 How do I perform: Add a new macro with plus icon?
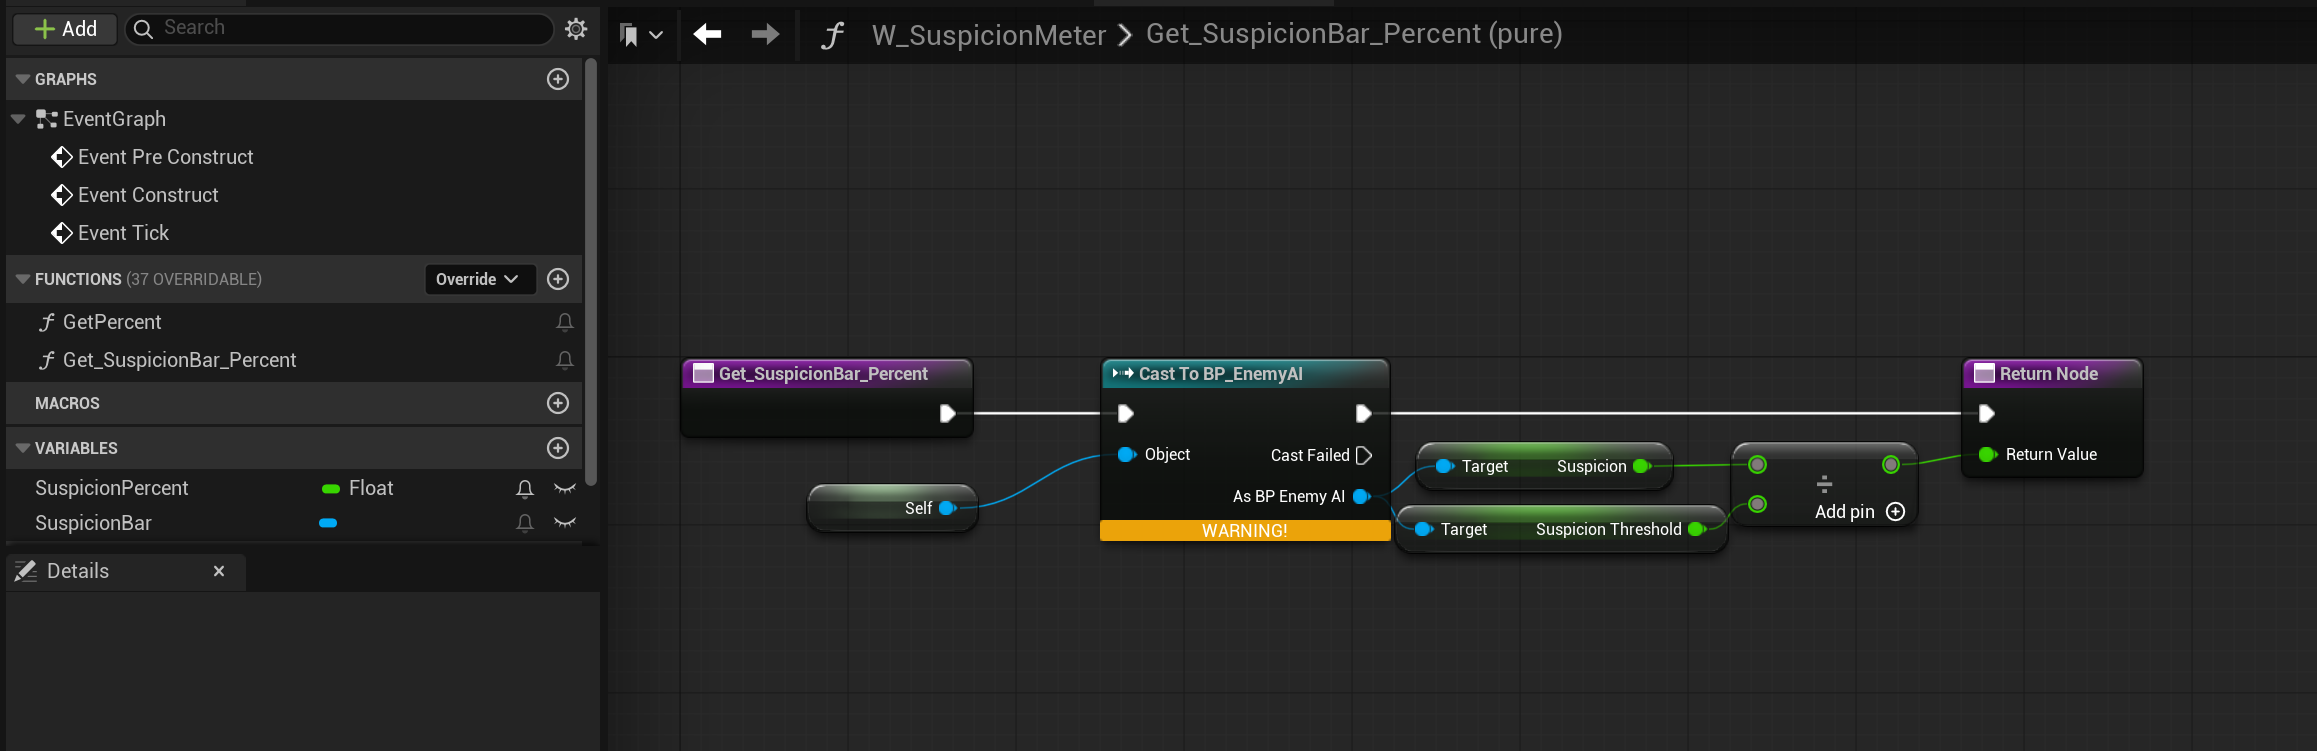558,403
